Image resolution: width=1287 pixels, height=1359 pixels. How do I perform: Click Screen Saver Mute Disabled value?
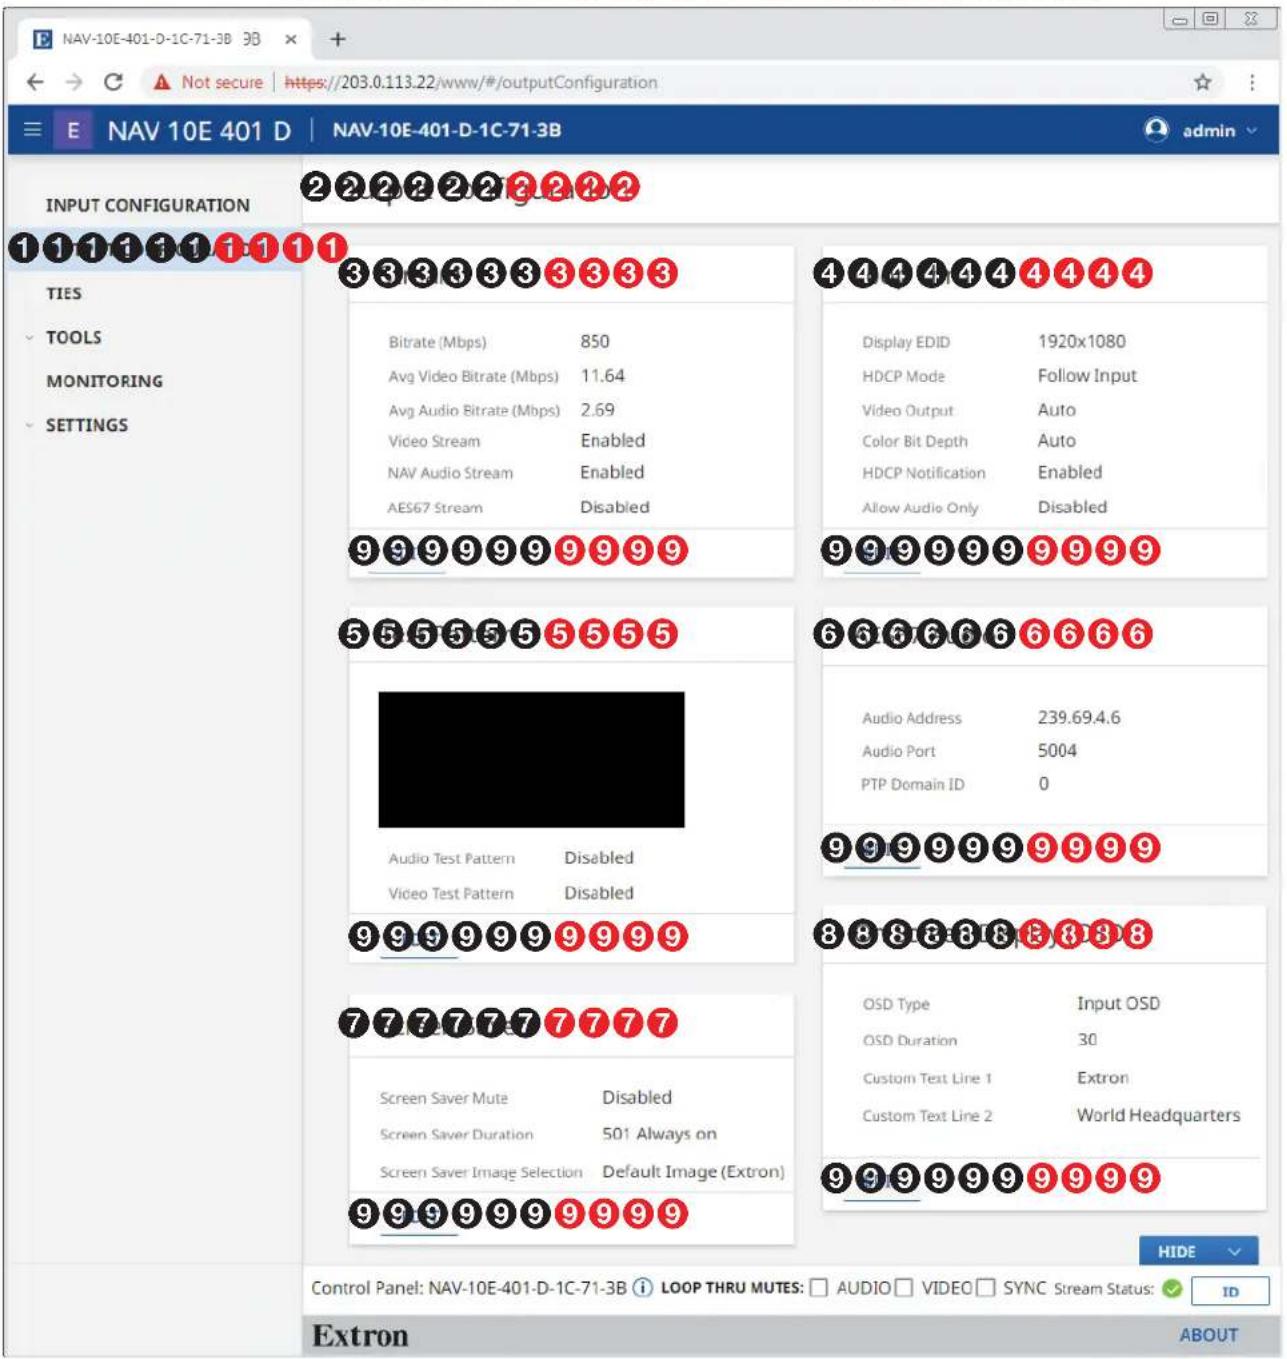click(637, 1097)
